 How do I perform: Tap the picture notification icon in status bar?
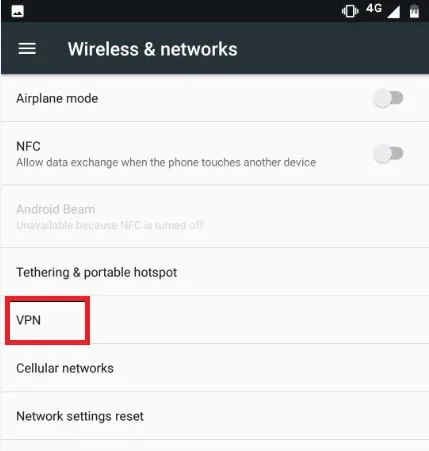click(x=18, y=11)
